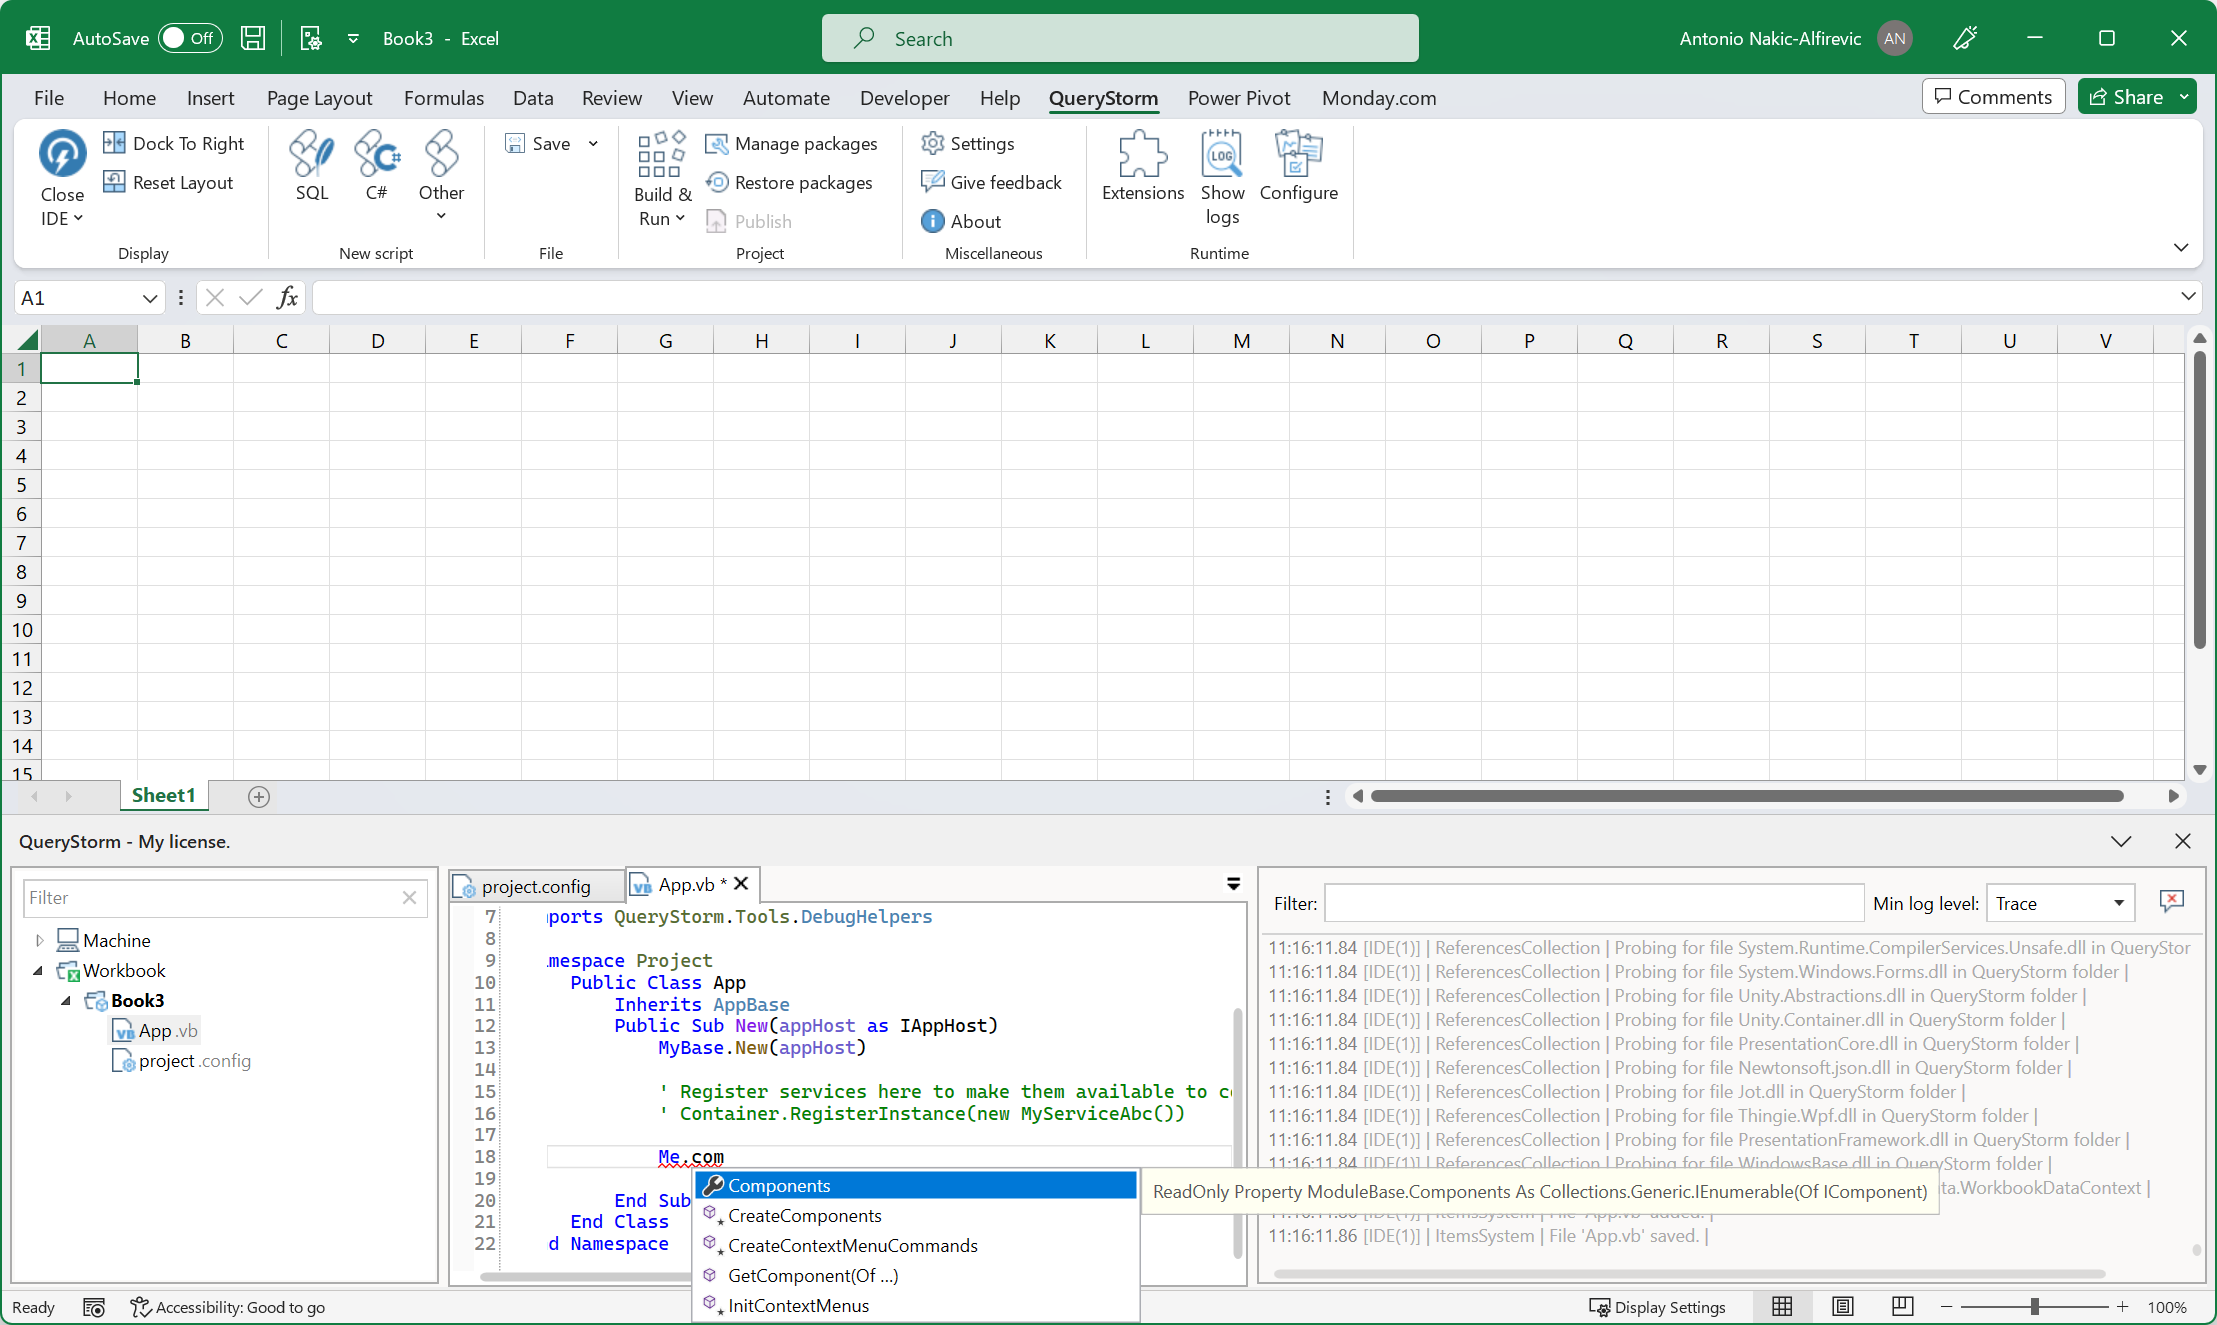Screen dimensions: 2217x1325
Task: Switch to Page Layout view in status bar
Action: [1843, 1306]
